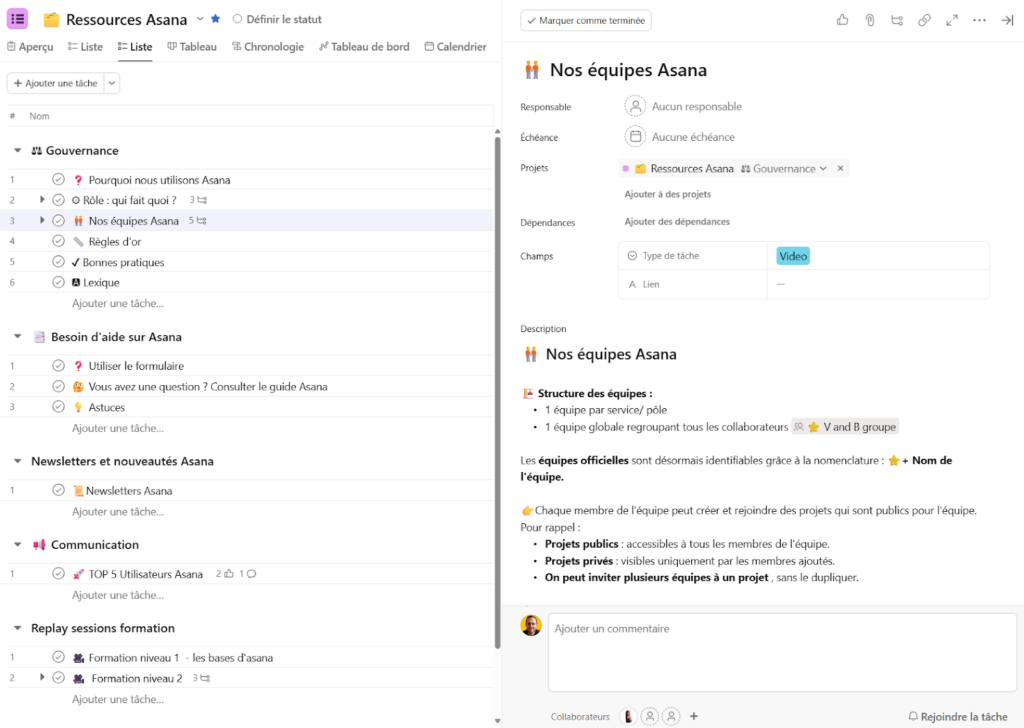The image size is (1024, 728).
Task: Open the three-dot more actions menu
Action: pos(979,20)
